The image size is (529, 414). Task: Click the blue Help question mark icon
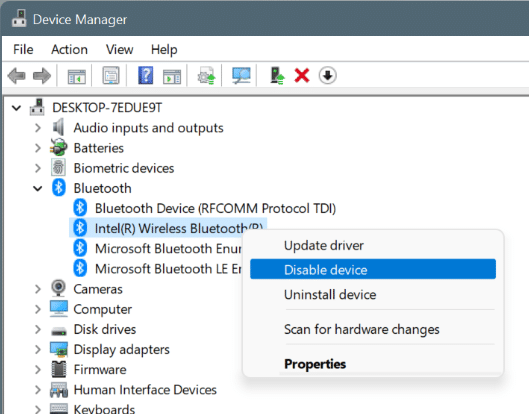pyautogui.click(x=146, y=75)
